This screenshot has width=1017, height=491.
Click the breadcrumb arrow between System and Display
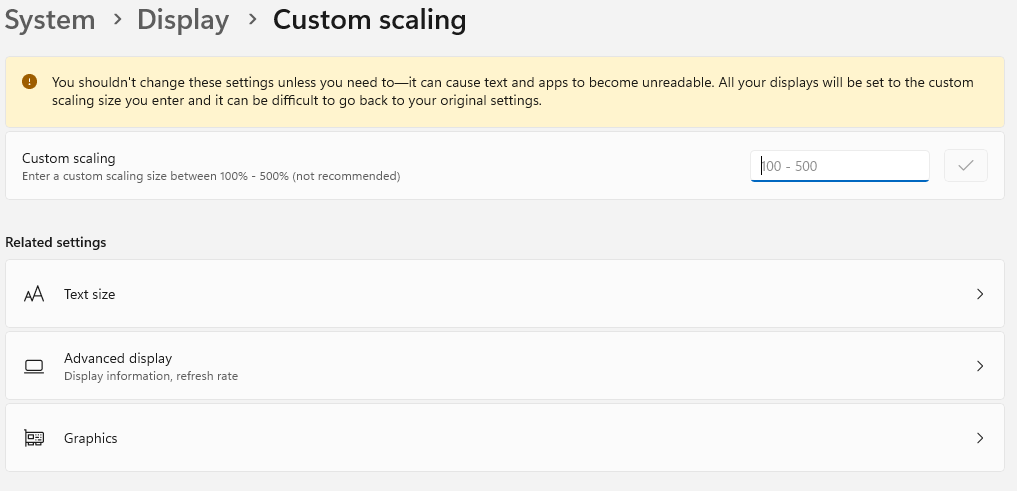point(117,20)
